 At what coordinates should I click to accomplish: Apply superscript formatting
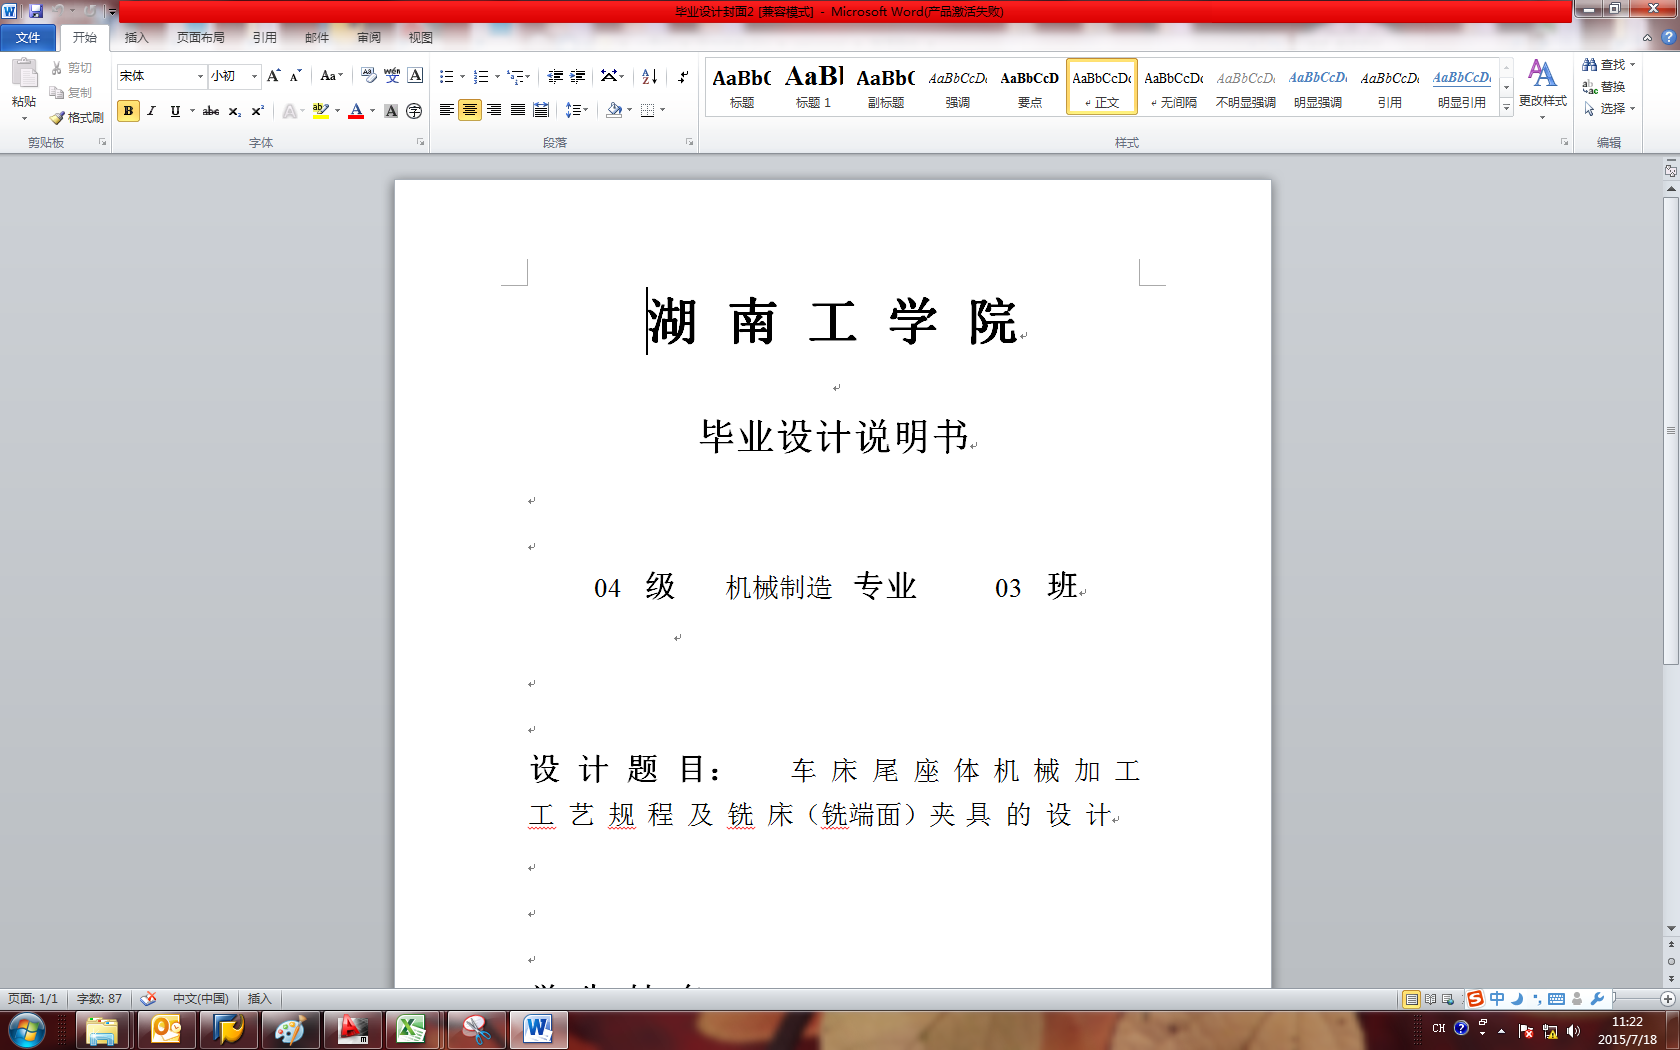[258, 111]
